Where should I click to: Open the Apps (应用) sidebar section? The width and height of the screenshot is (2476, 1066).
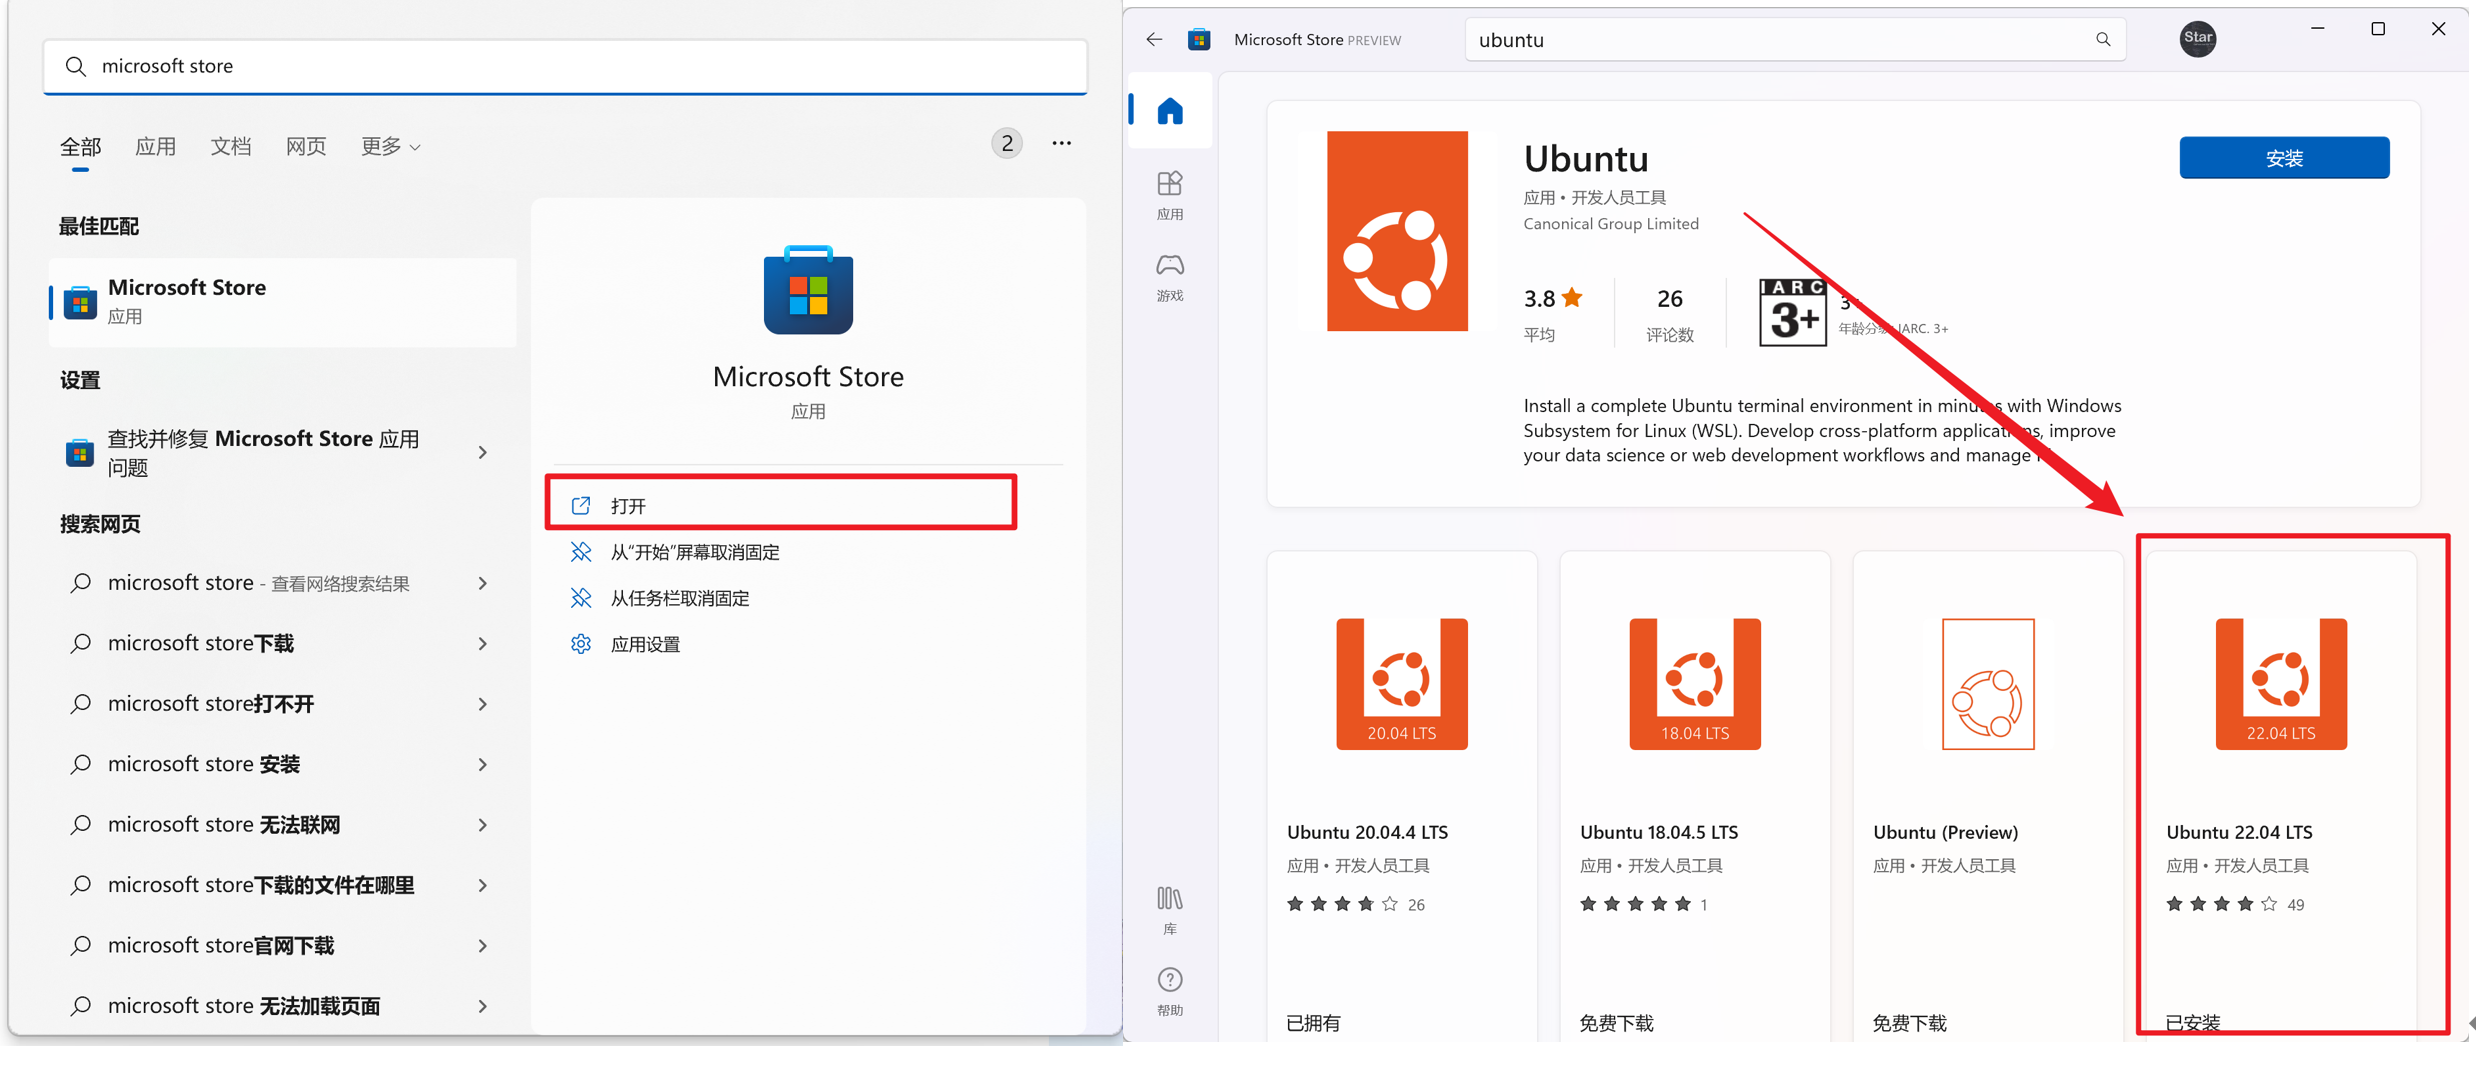click(1170, 196)
